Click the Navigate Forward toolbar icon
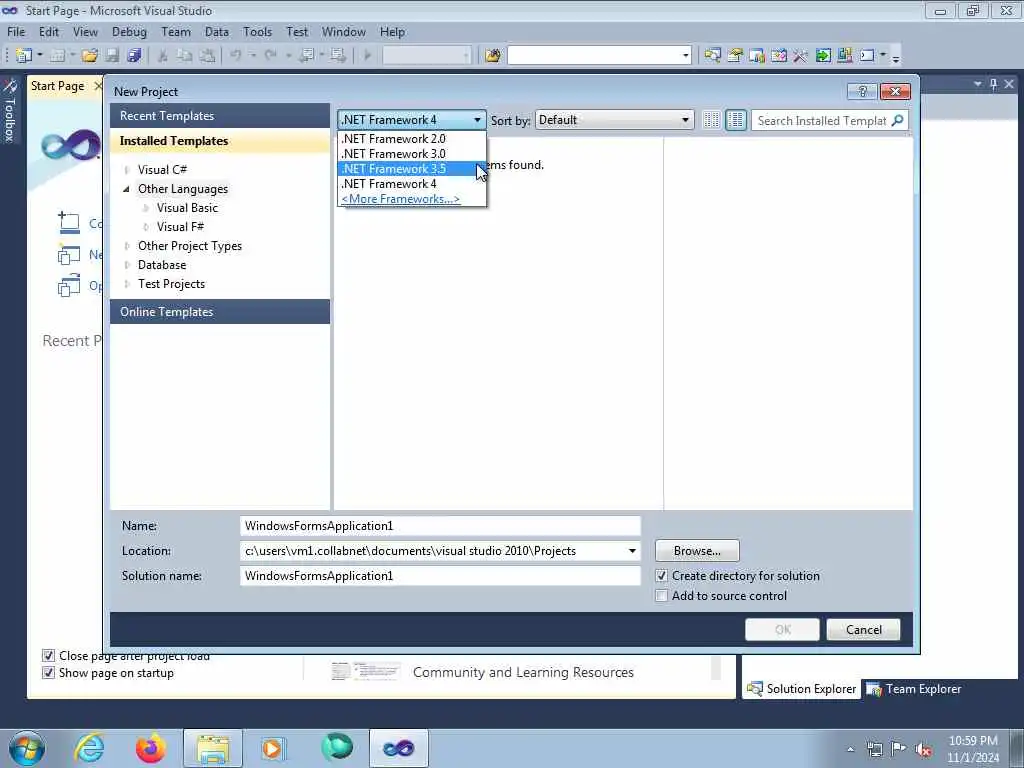The image size is (1024, 768). 338,56
